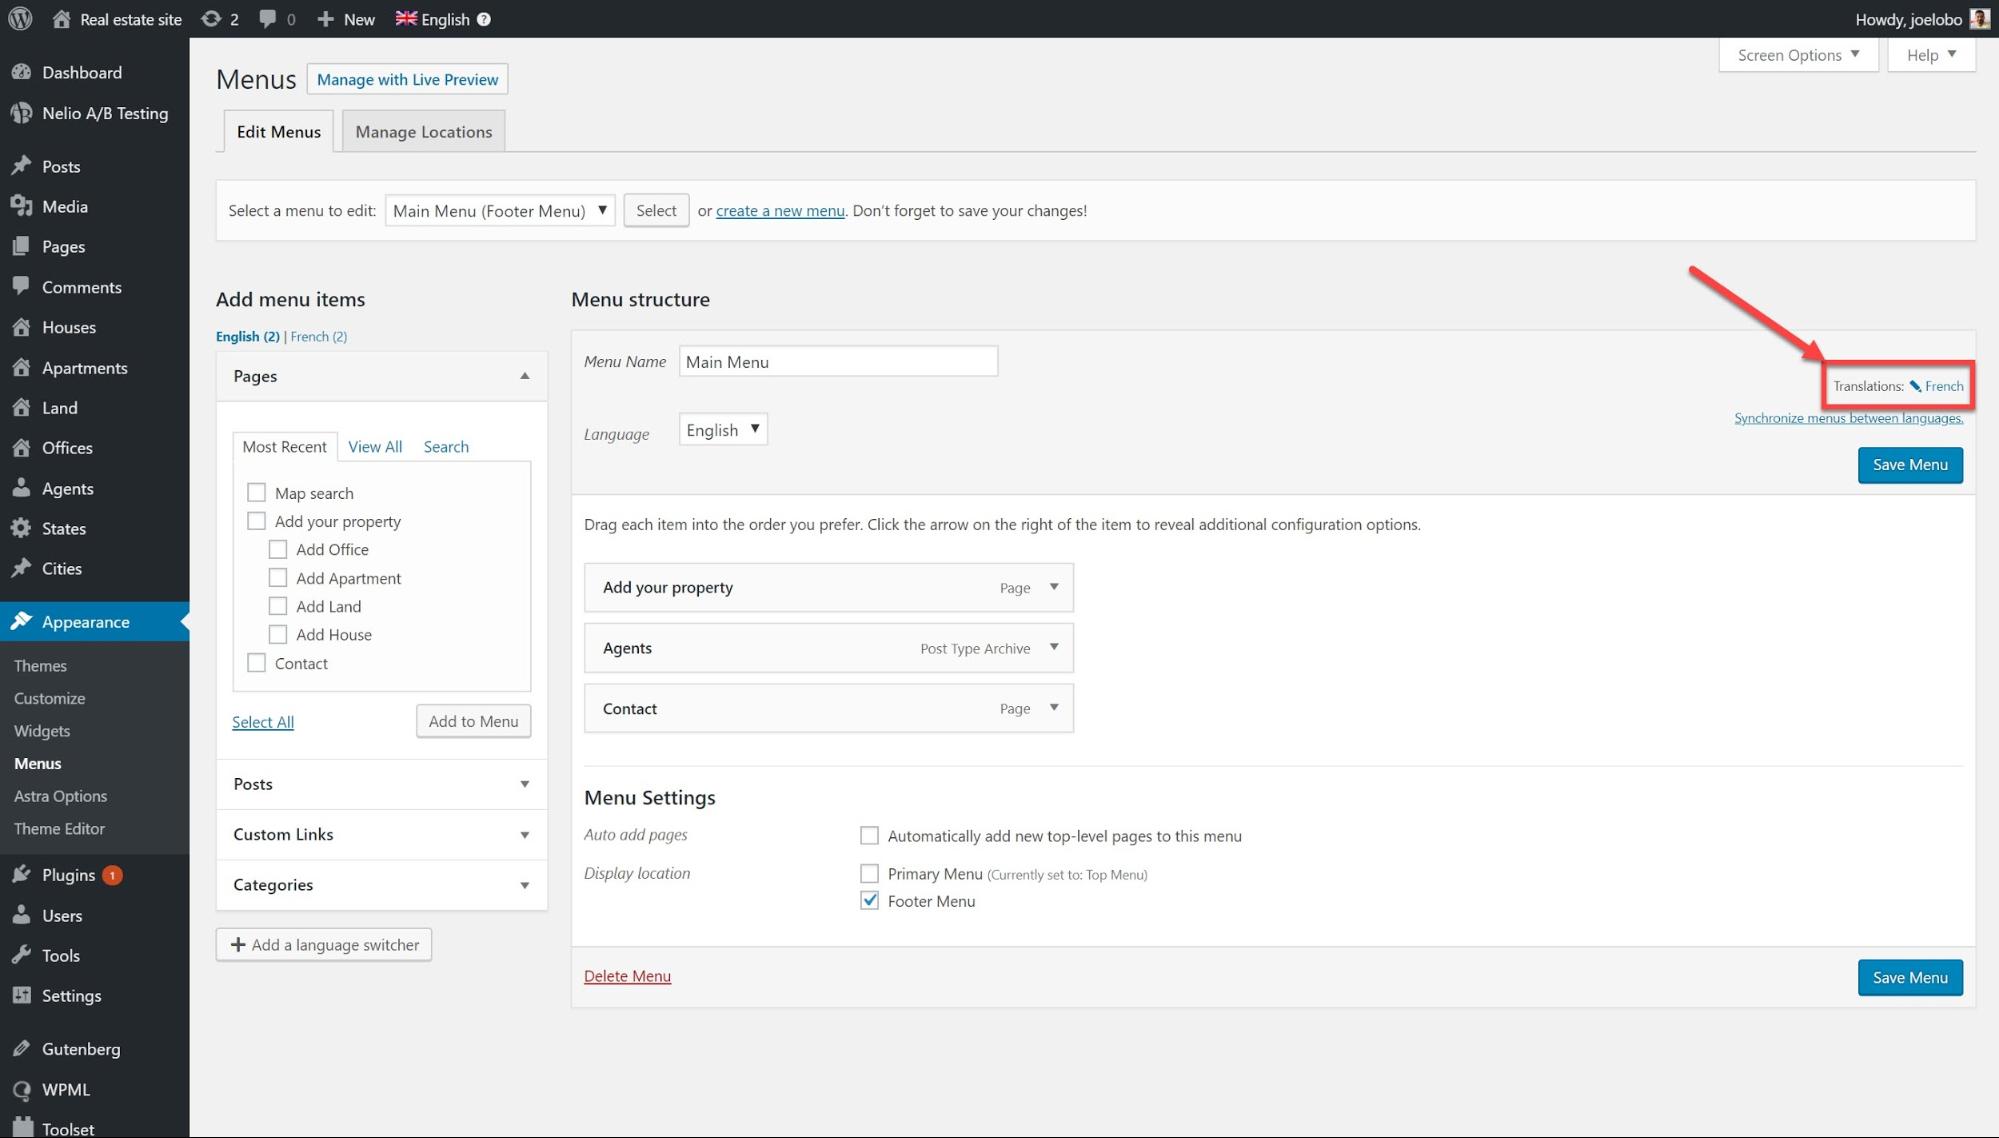Click the Menu Name text field
The width and height of the screenshot is (1999, 1138).
pyautogui.click(x=838, y=362)
